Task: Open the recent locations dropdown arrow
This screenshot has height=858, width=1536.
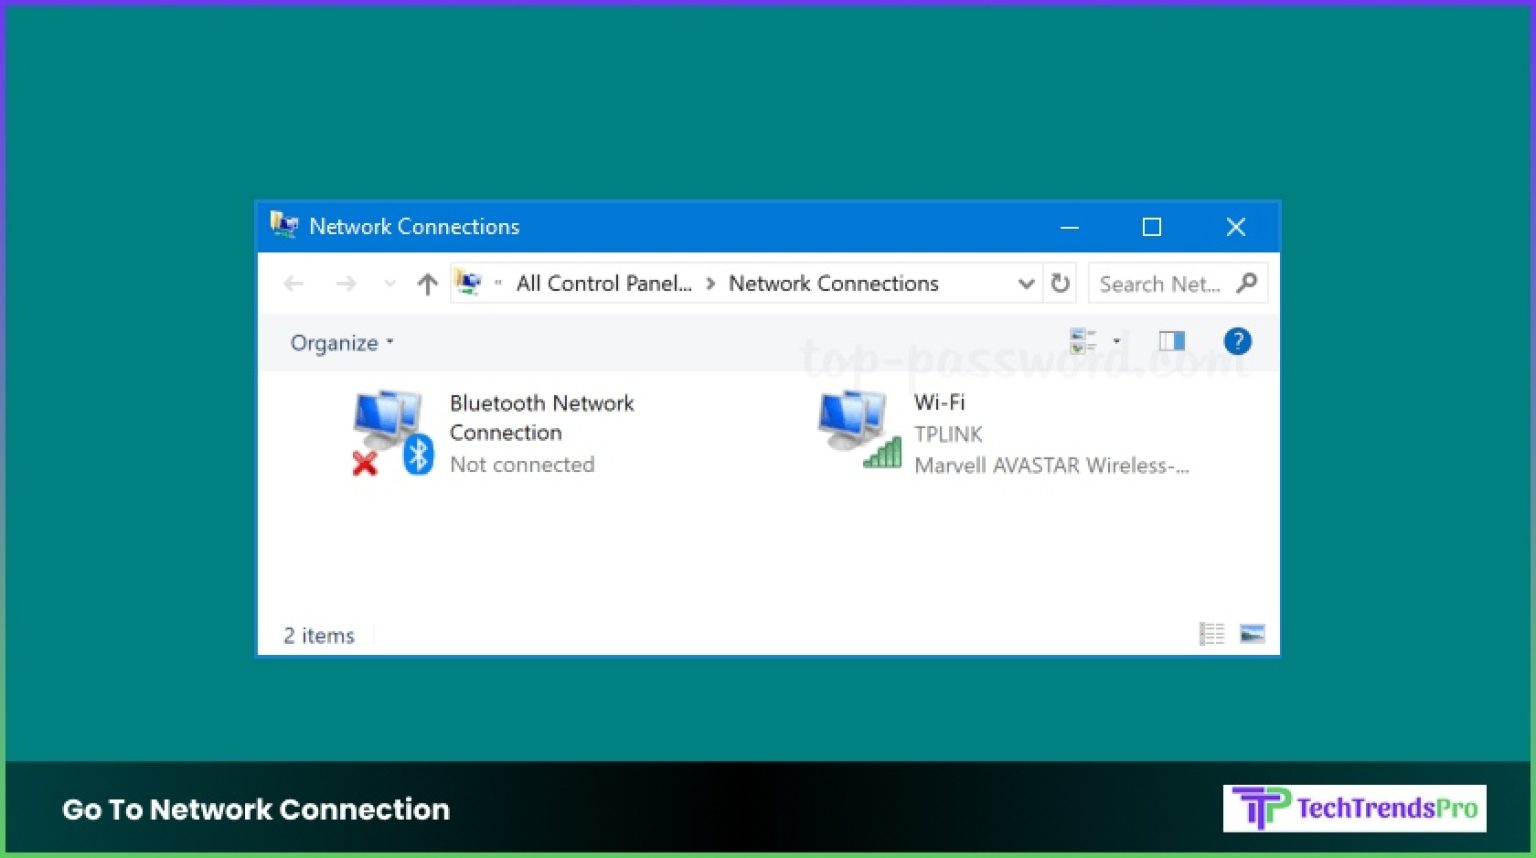Action: (390, 285)
